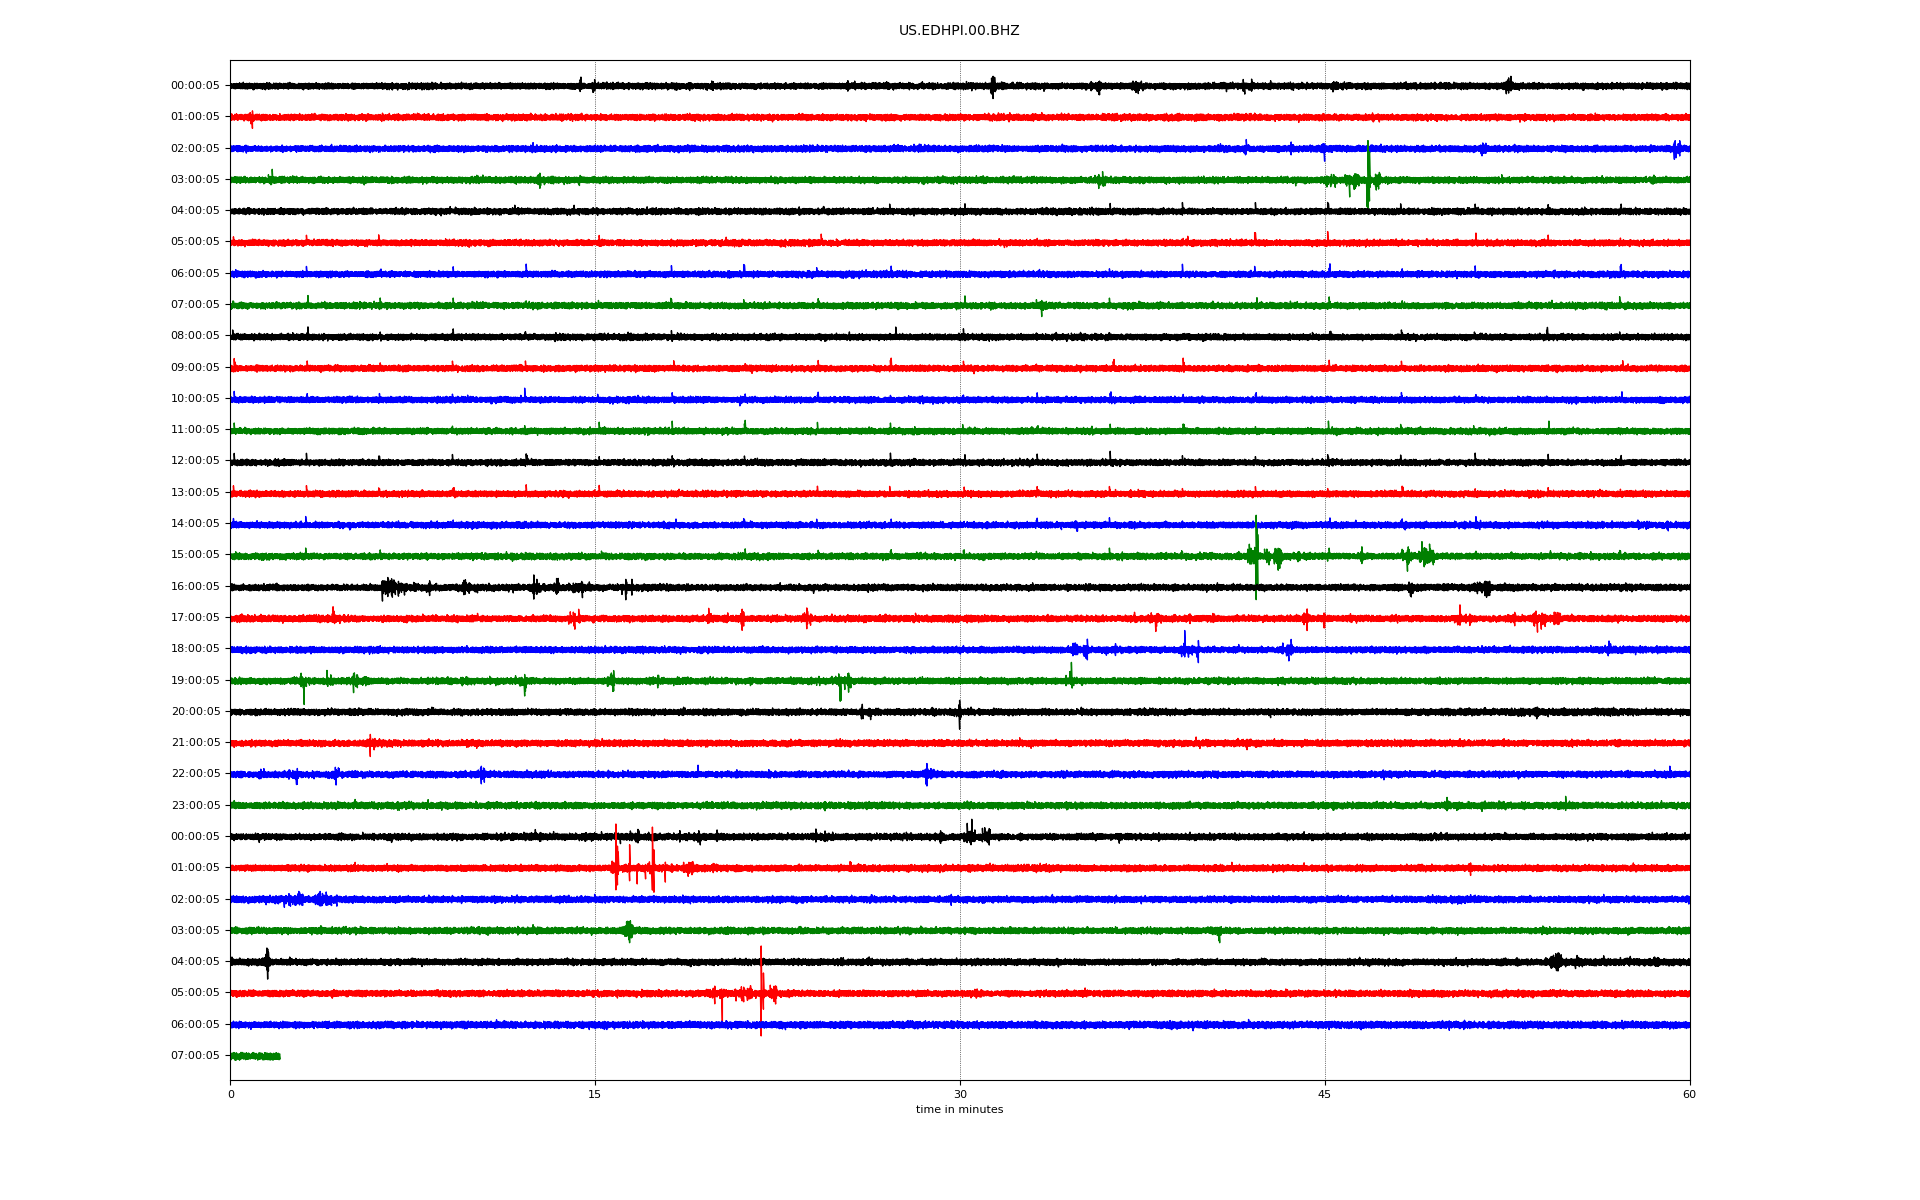Select the x-axis tick label 30
This screenshot has height=1200, width=1920.
click(960, 1094)
